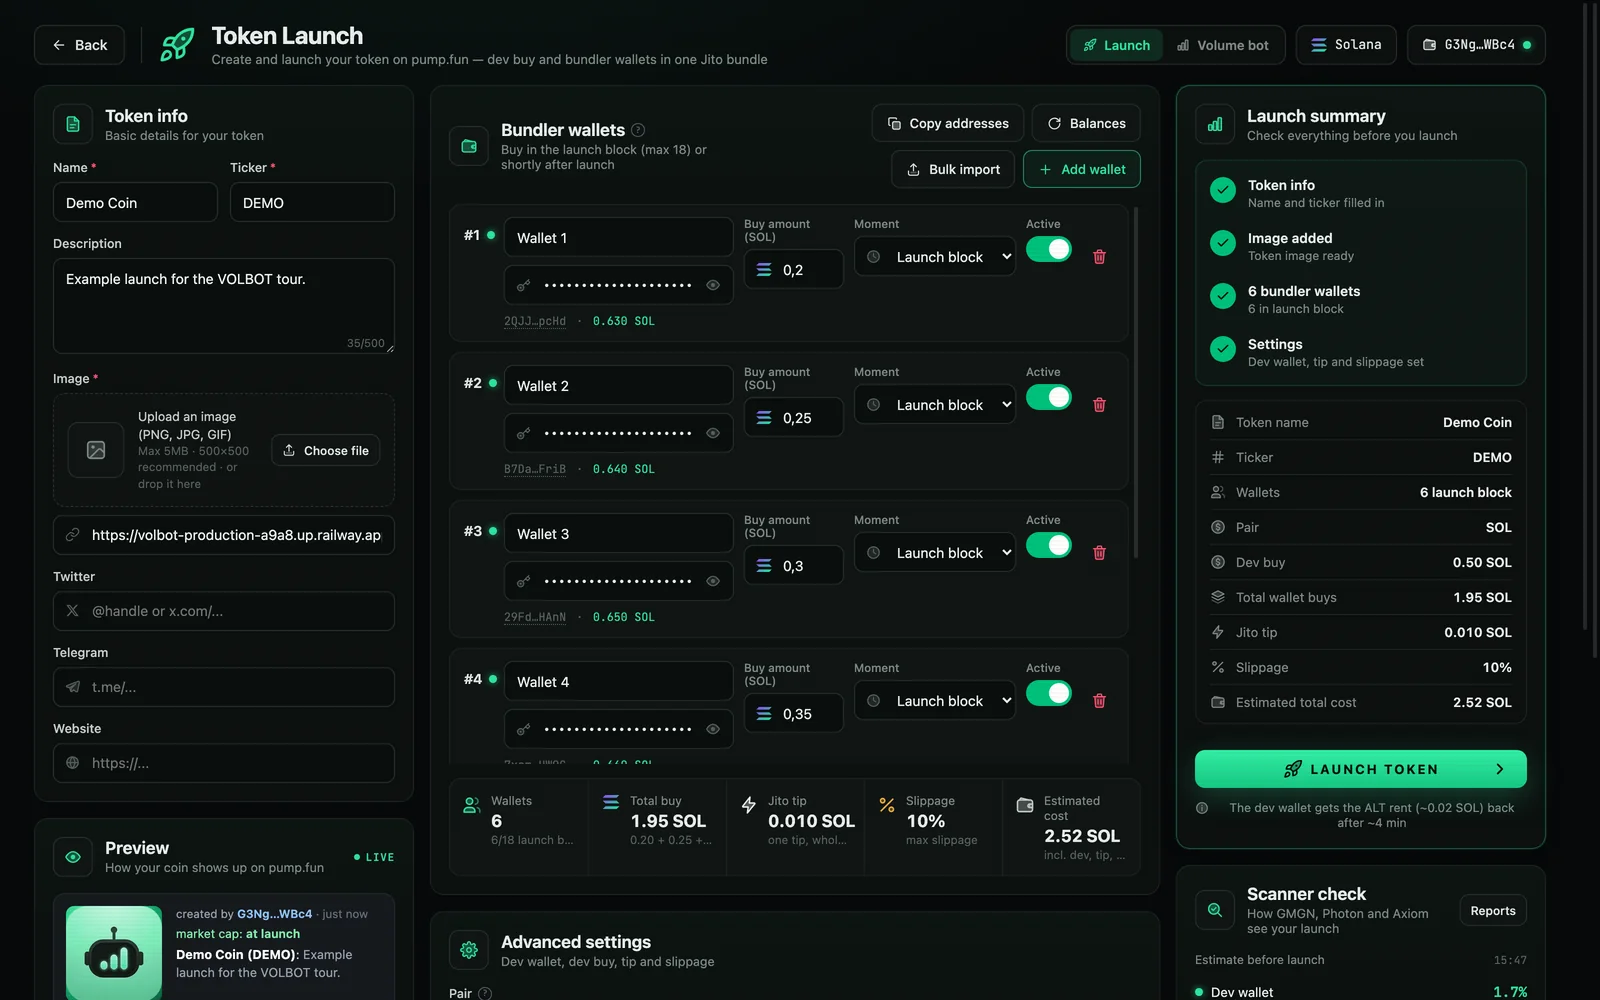1600x1000 pixels.
Task: Click the robot coin preview thumbnail
Action: click(114, 953)
